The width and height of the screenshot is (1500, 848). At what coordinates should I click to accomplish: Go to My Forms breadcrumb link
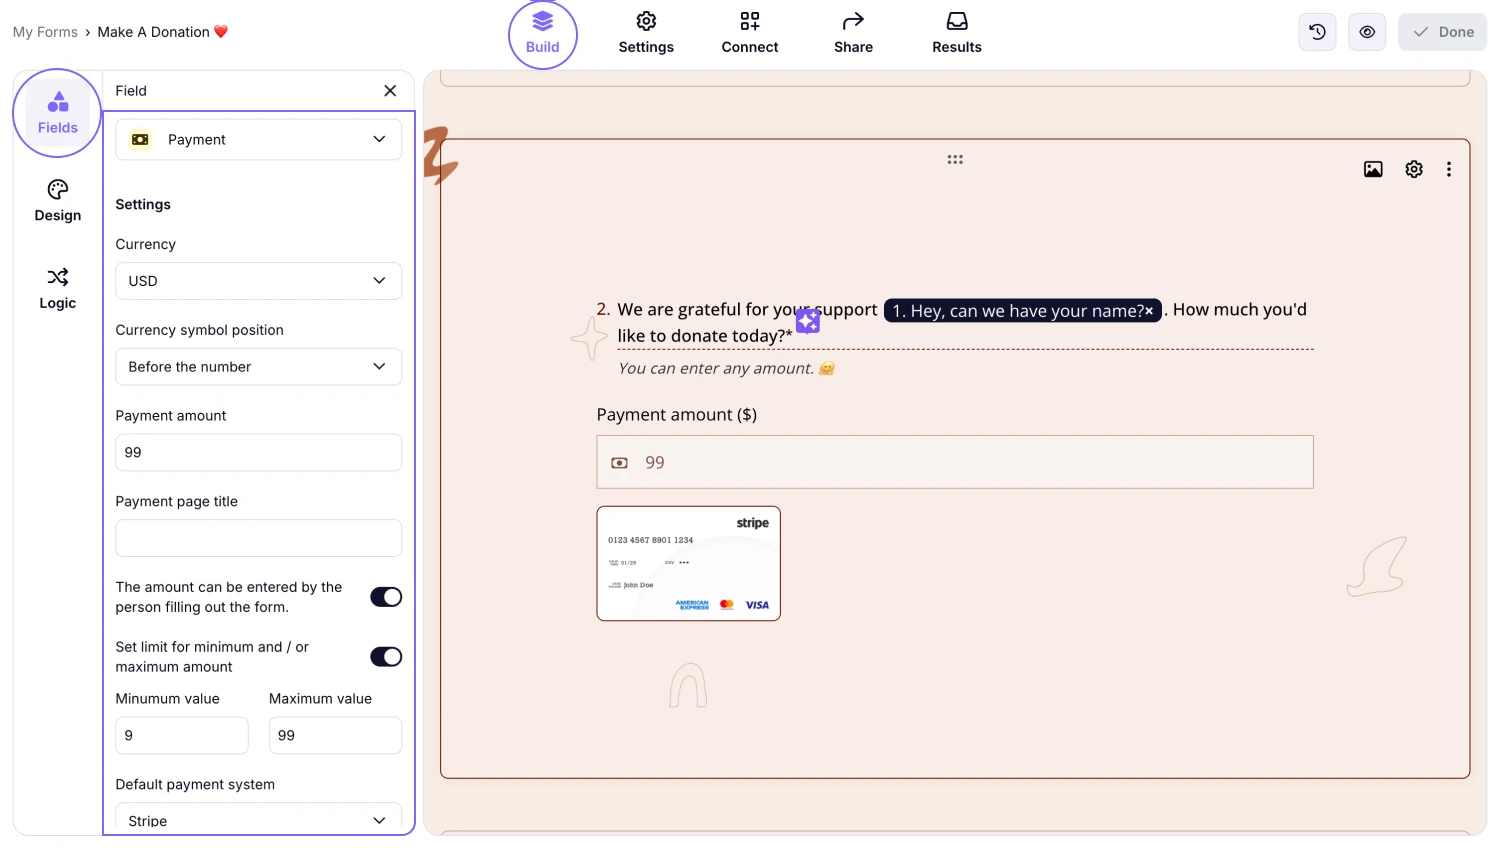[x=45, y=32]
